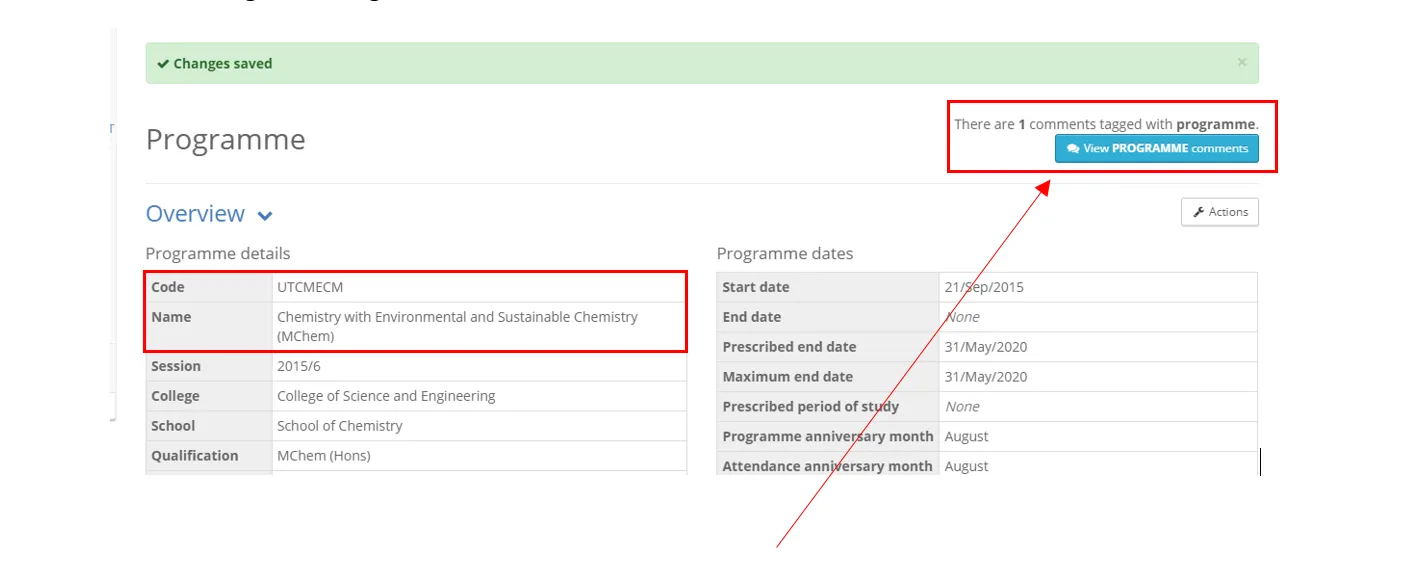Image resolution: width=1403 pixels, height=562 pixels.
Task: Click the speech bubble icon on comments button
Action: coord(1072,149)
